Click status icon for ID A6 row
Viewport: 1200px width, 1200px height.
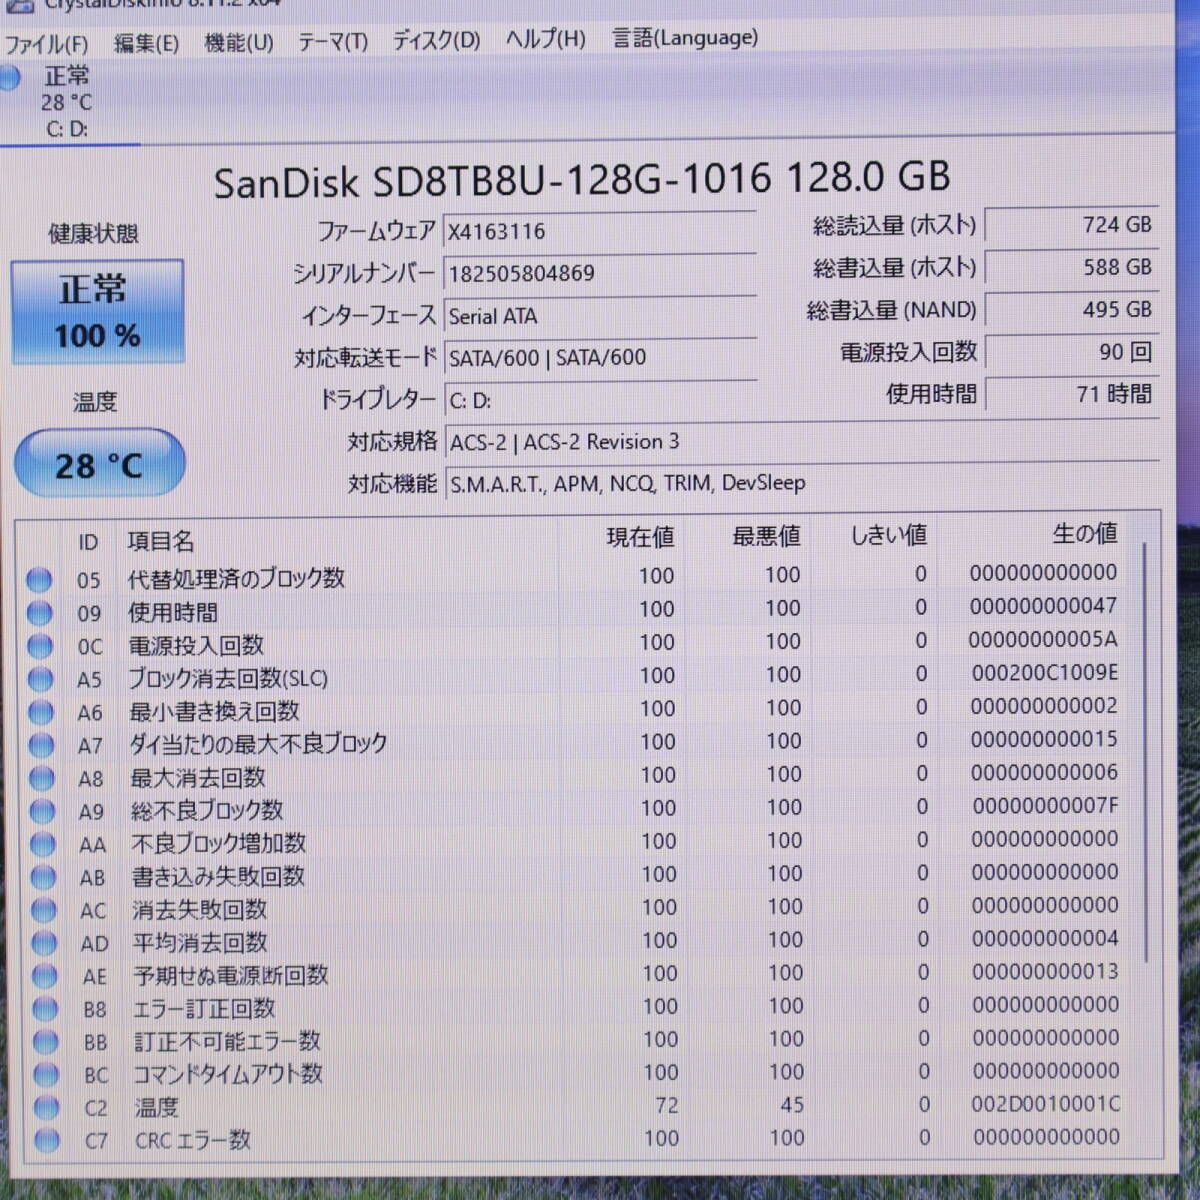[x=41, y=712]
